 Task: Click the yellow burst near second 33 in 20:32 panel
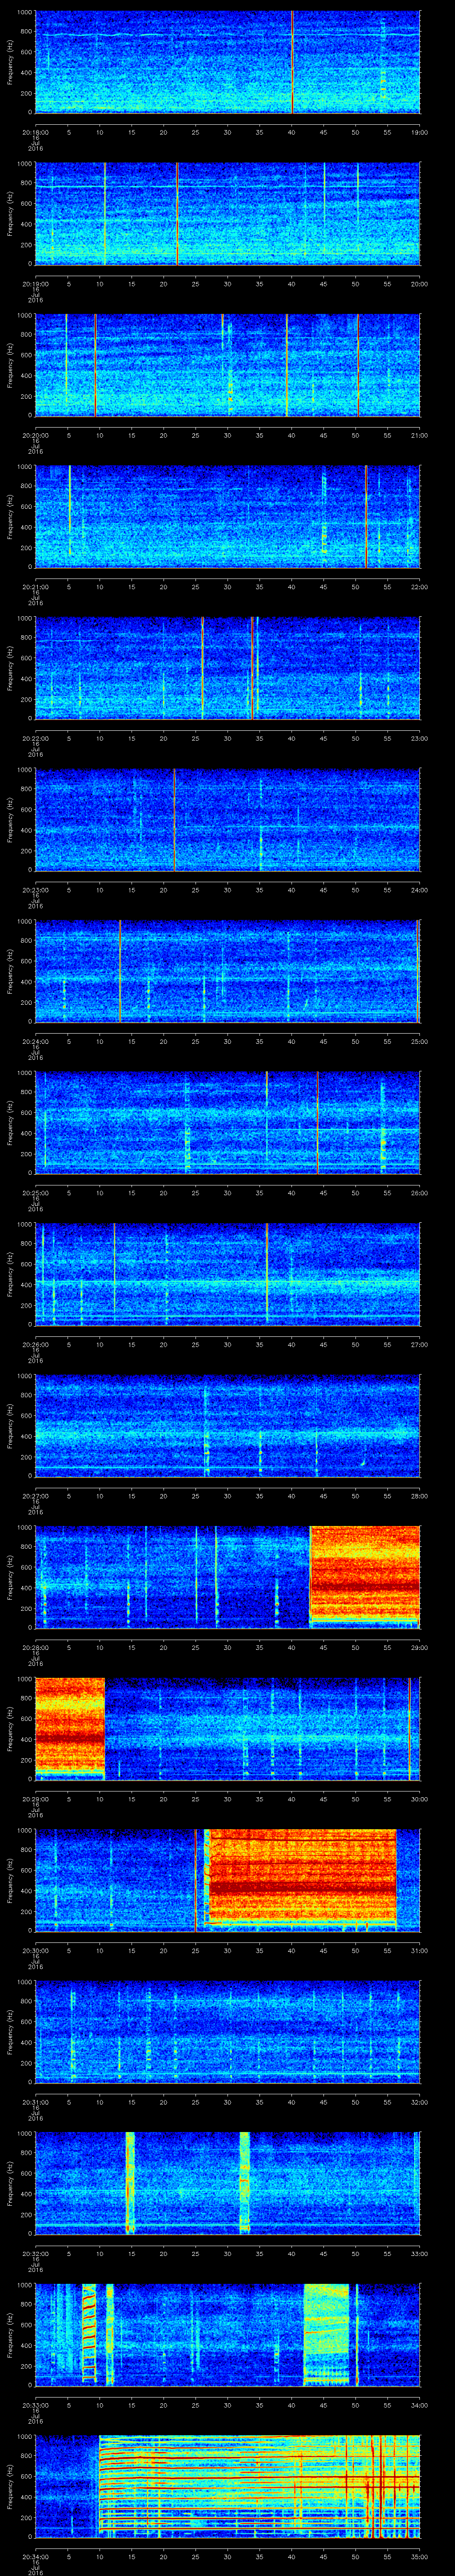pyautogui.click(x=245, y=2183)
